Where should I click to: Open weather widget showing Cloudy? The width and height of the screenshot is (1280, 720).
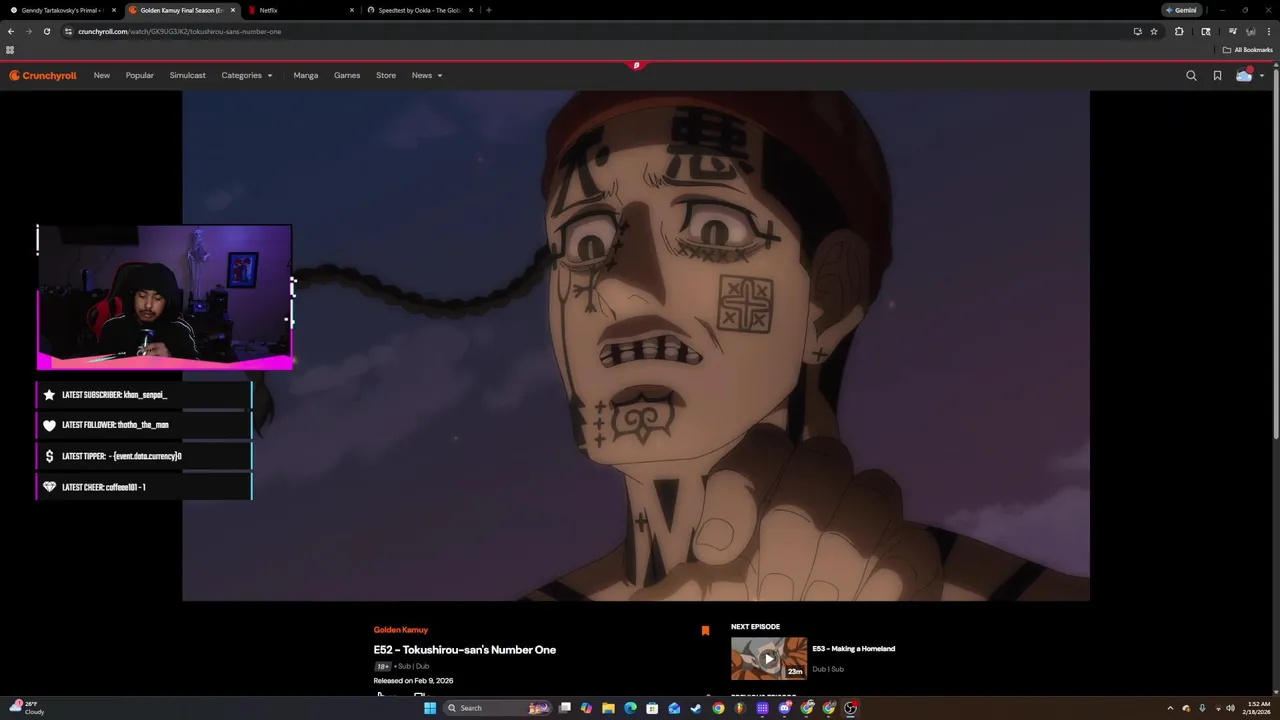pos(28,708)
